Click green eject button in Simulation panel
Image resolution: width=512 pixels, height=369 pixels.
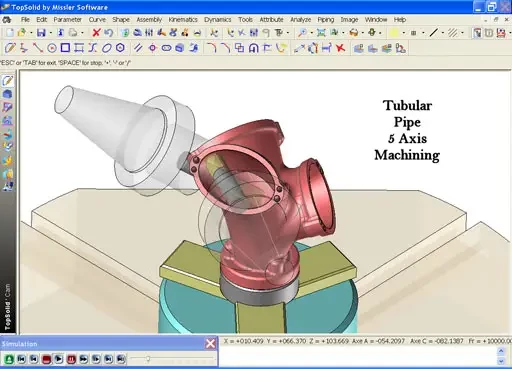[x=9, y=359]
